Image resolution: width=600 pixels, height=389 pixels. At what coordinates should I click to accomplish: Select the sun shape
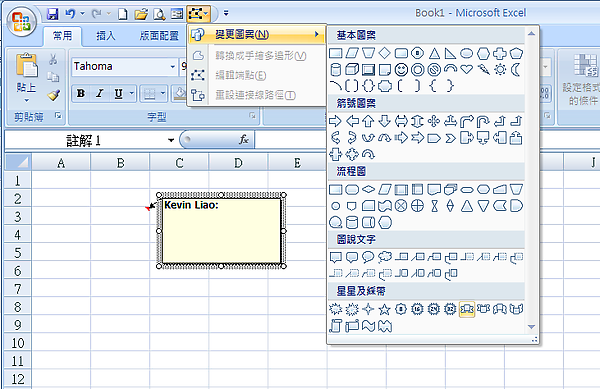pos(500,70)
